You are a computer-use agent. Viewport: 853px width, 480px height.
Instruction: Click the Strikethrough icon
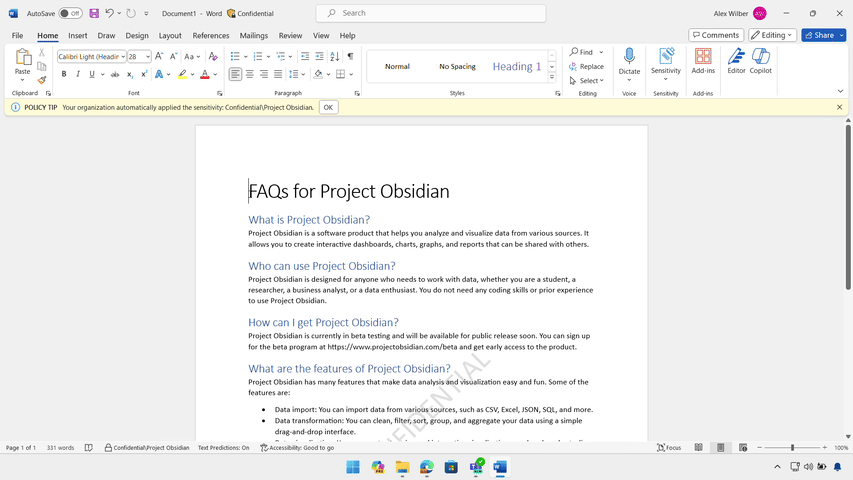click(115, 74)
